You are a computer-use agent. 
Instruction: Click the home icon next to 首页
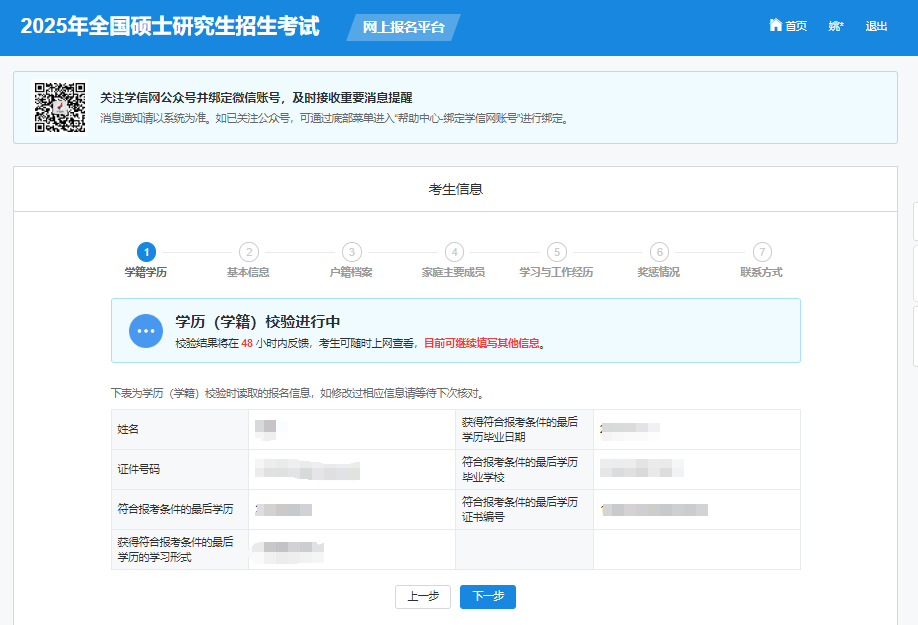[775, 26]
